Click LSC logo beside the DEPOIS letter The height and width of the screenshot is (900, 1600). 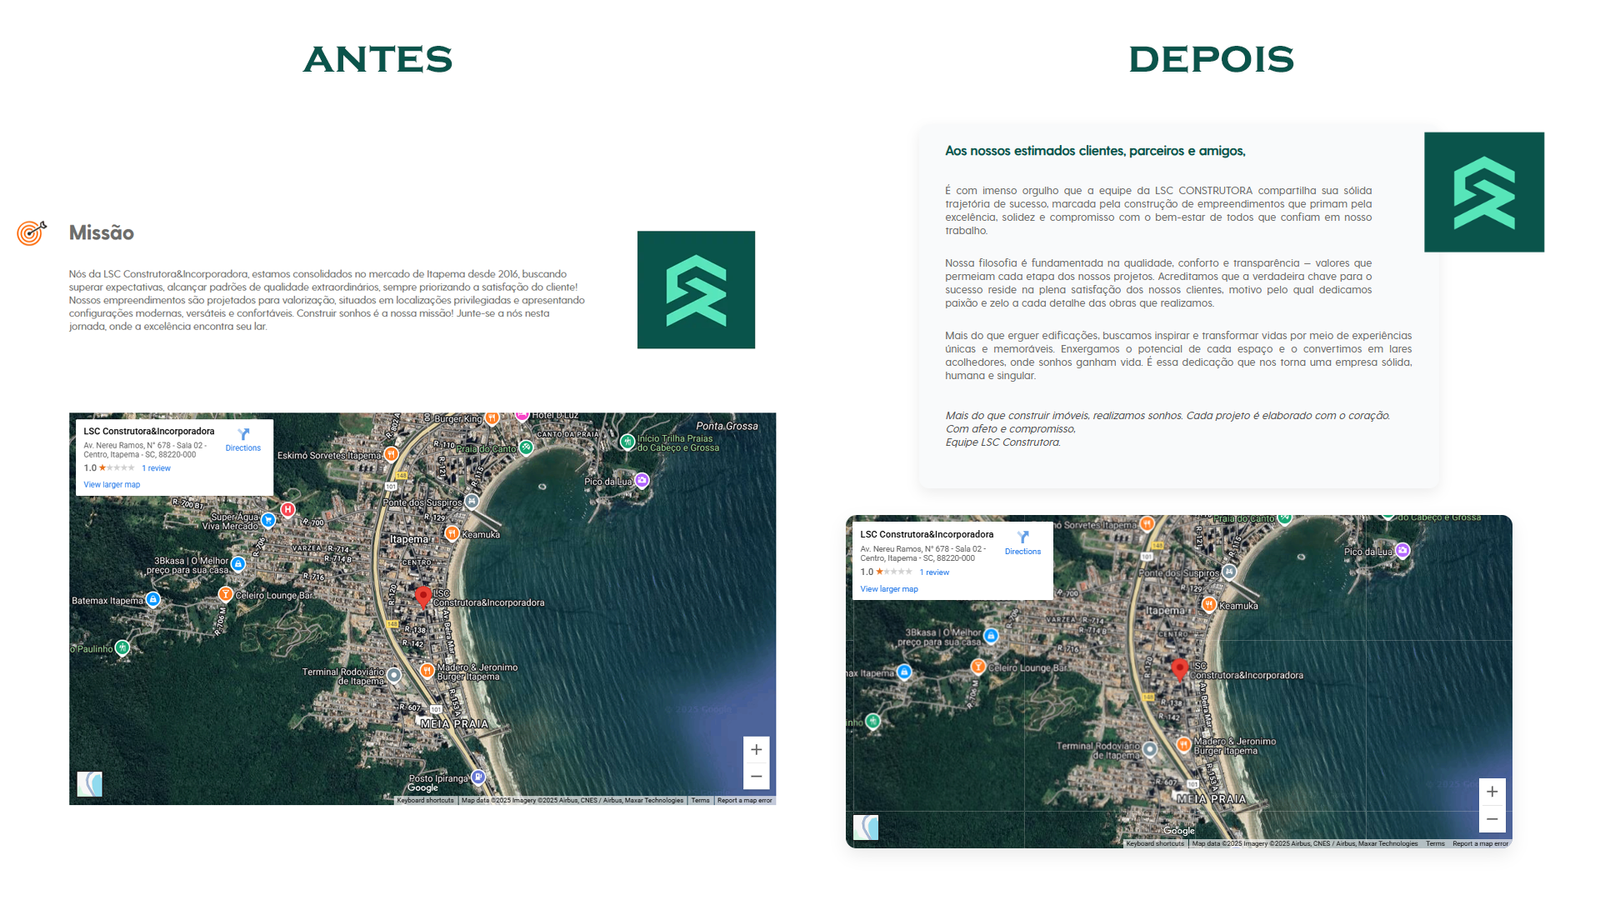tap(1484, 192)
